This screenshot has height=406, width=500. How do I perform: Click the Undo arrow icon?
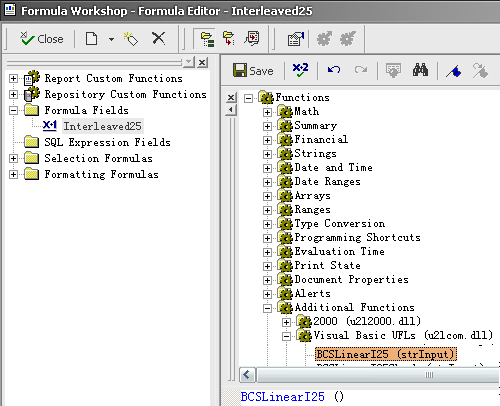[x=334, y=70]
